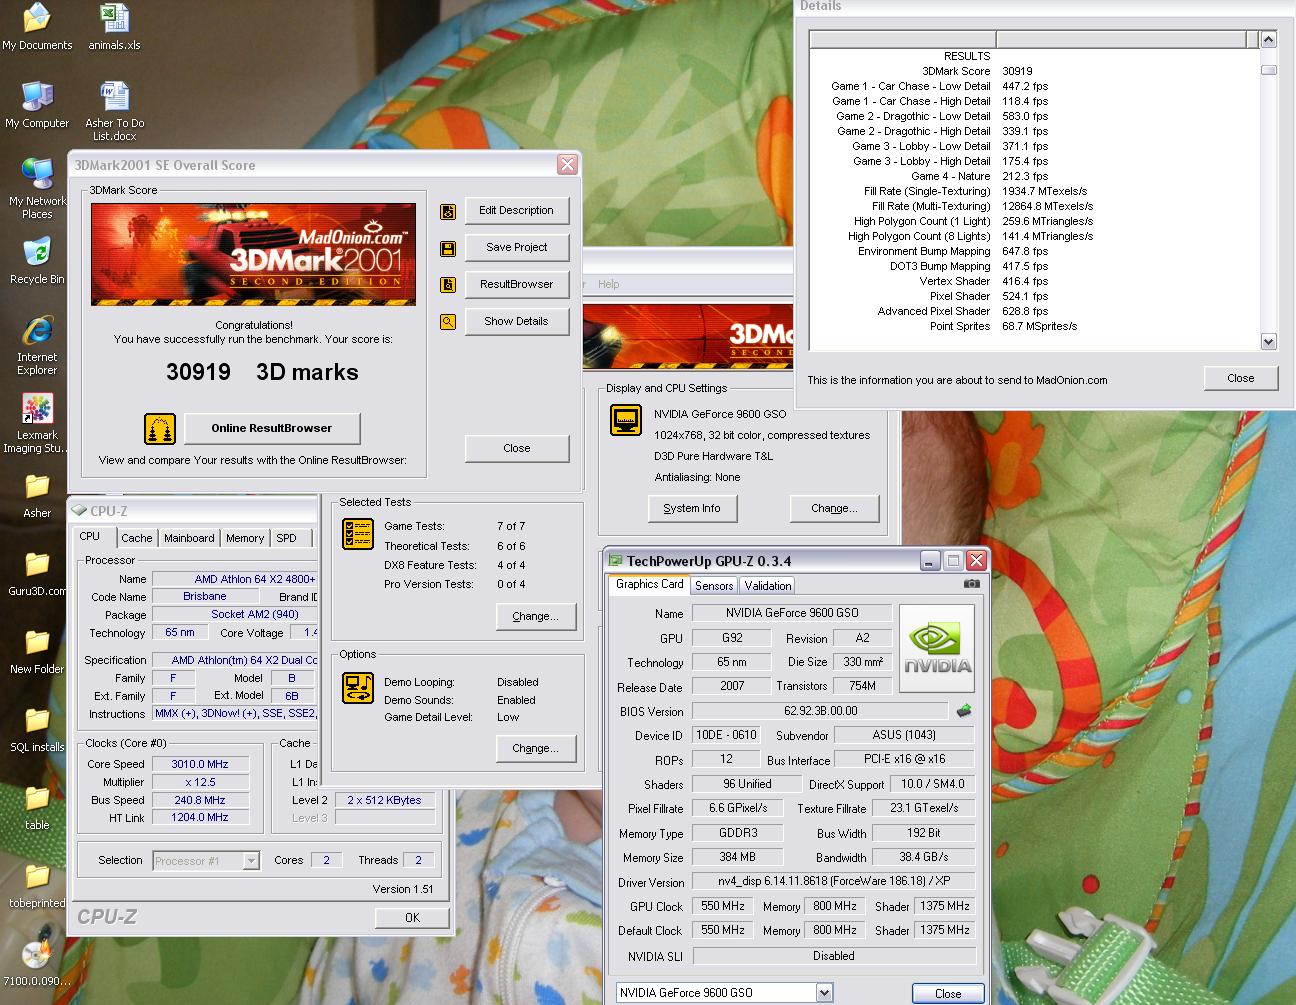Click scroll down arrow in Details list
Image resolution: width=1296 pixels, height=1005 pixels.
pyautogui.click(x=1269, y=342)
